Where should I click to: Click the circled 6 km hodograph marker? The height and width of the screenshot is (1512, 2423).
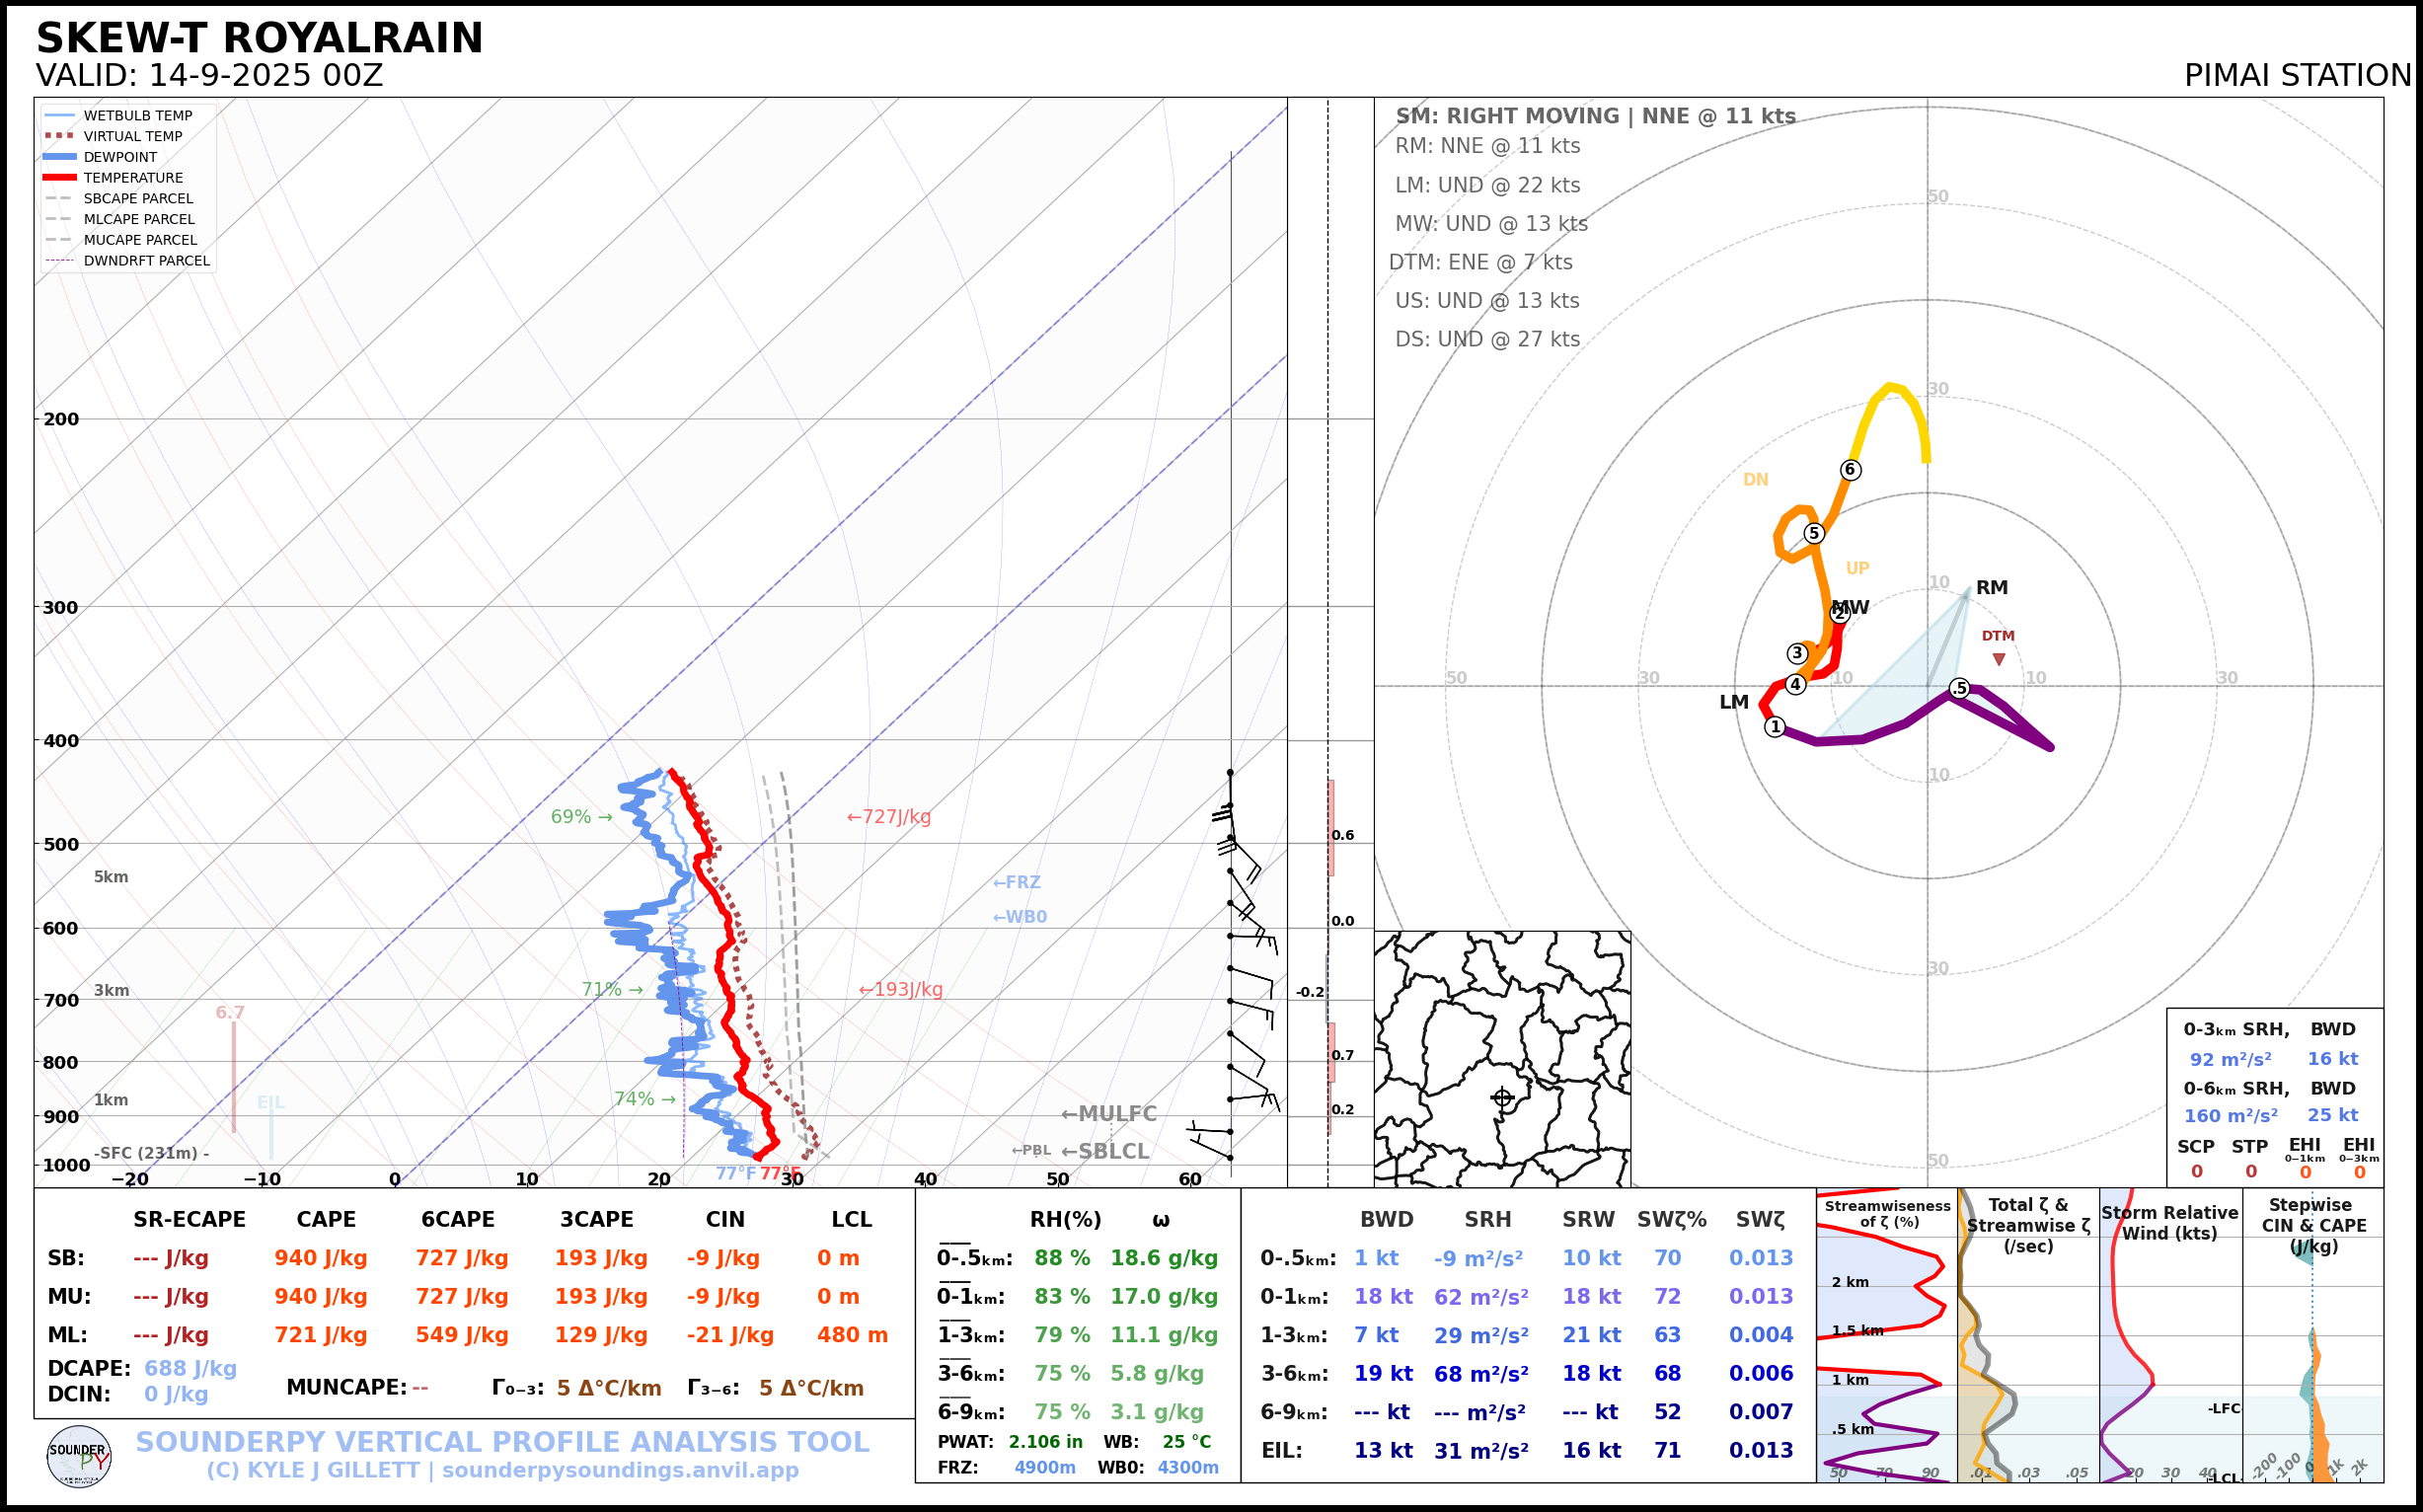click(x=1850, y=470)
